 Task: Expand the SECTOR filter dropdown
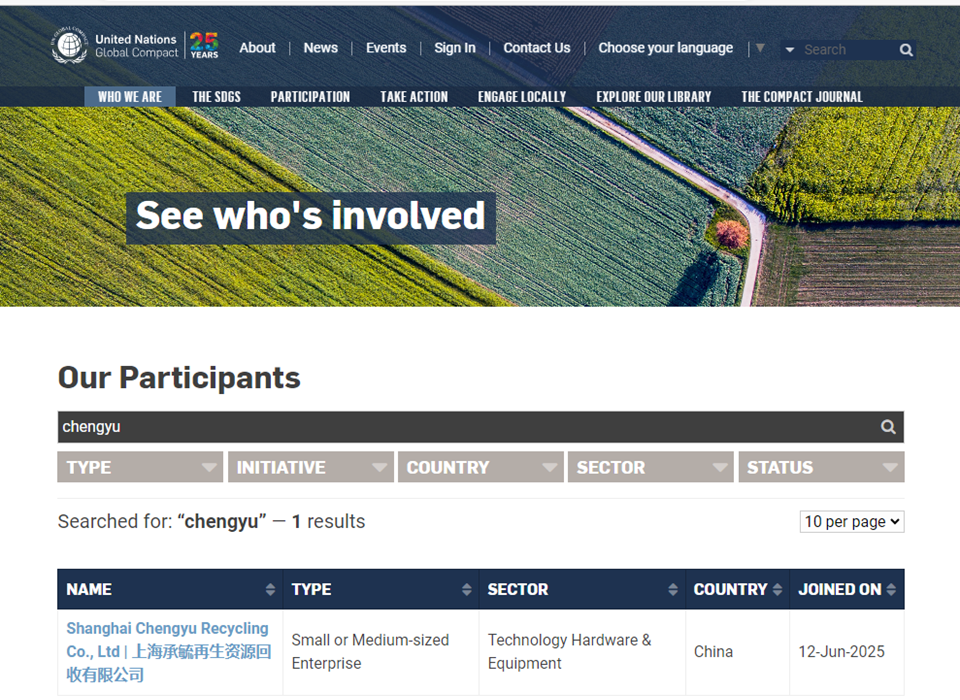pyautogui.click(x=651, y=467)
